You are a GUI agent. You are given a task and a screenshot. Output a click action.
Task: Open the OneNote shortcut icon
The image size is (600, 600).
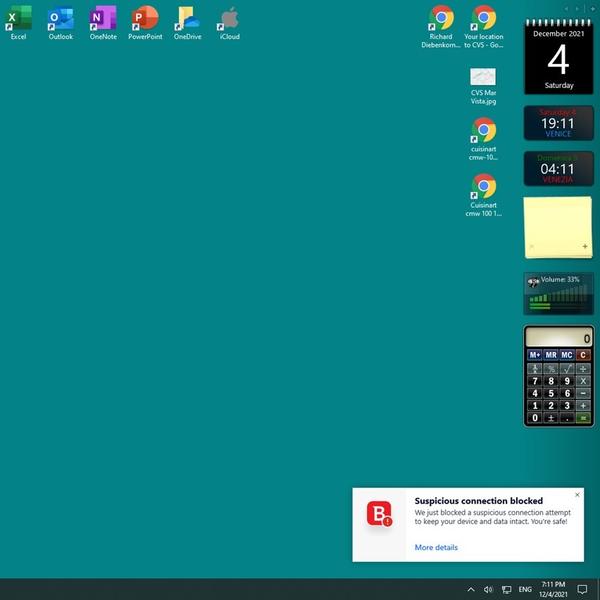[102, 19]
